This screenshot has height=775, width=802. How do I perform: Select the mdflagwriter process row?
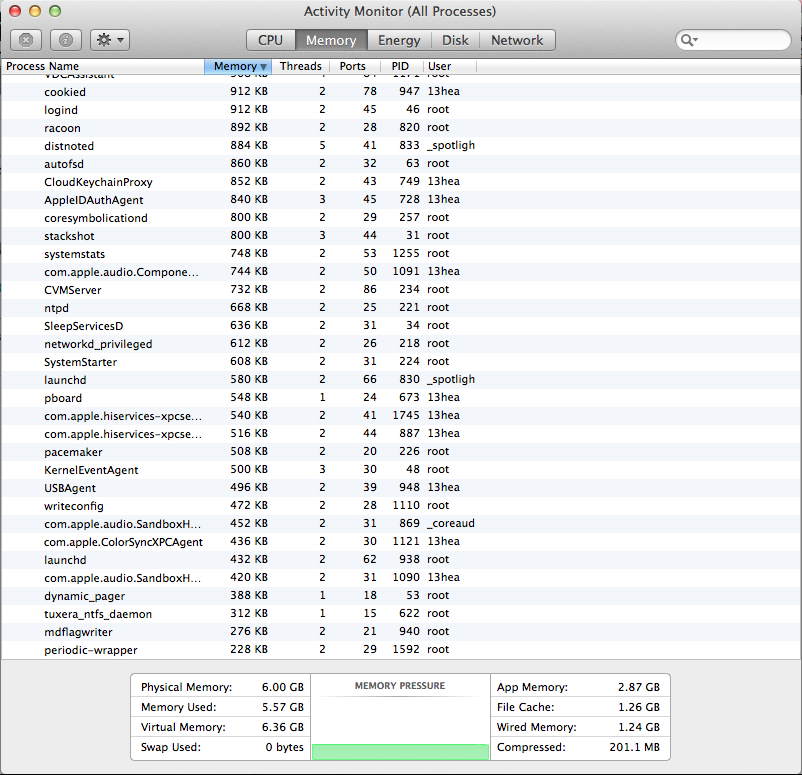[x=401, y=632]
